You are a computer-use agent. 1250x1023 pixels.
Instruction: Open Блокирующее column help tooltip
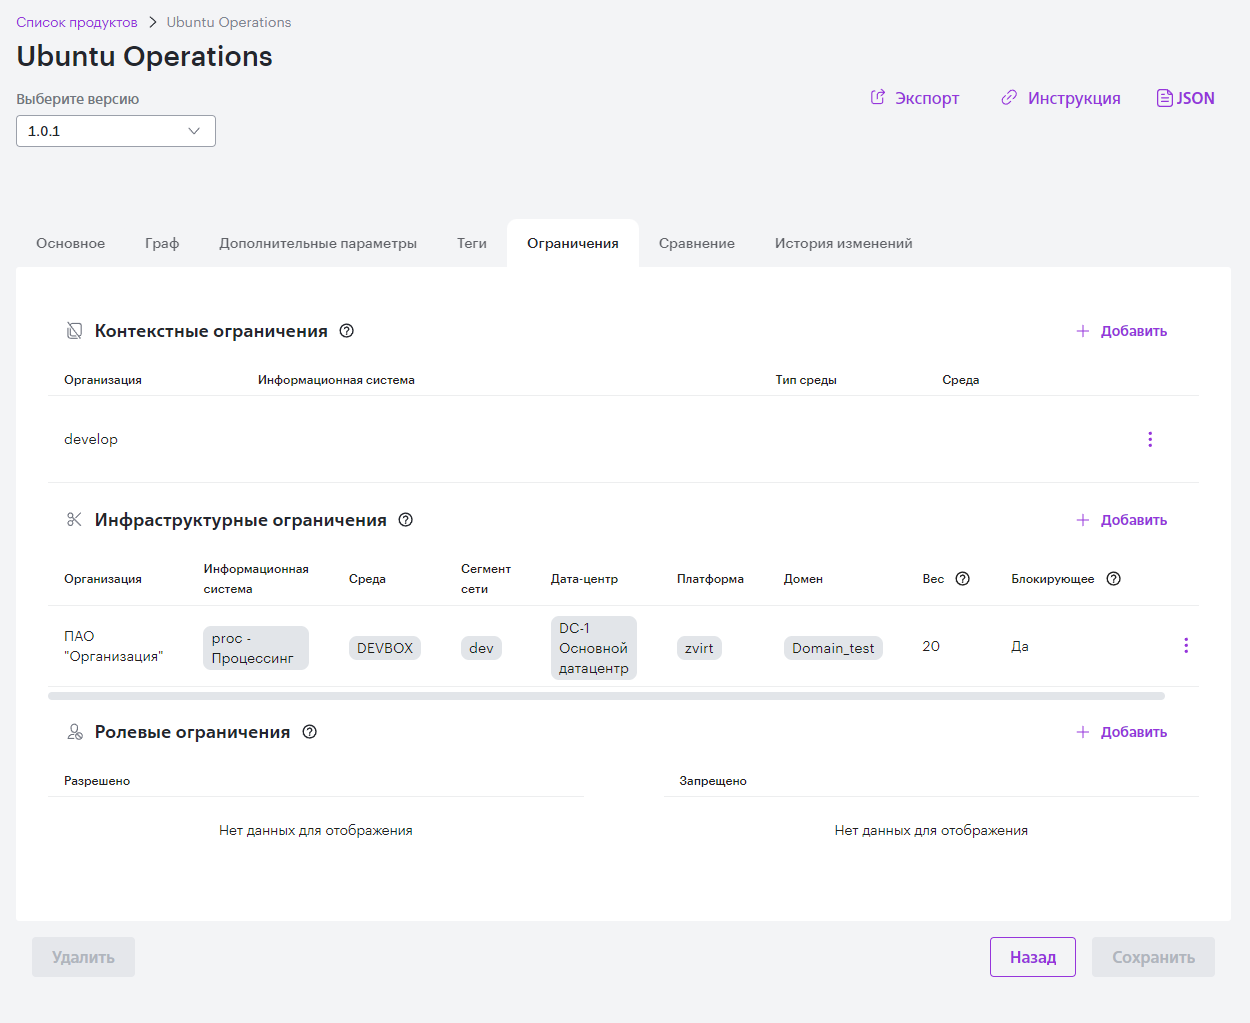click(x=1114, y=579)
